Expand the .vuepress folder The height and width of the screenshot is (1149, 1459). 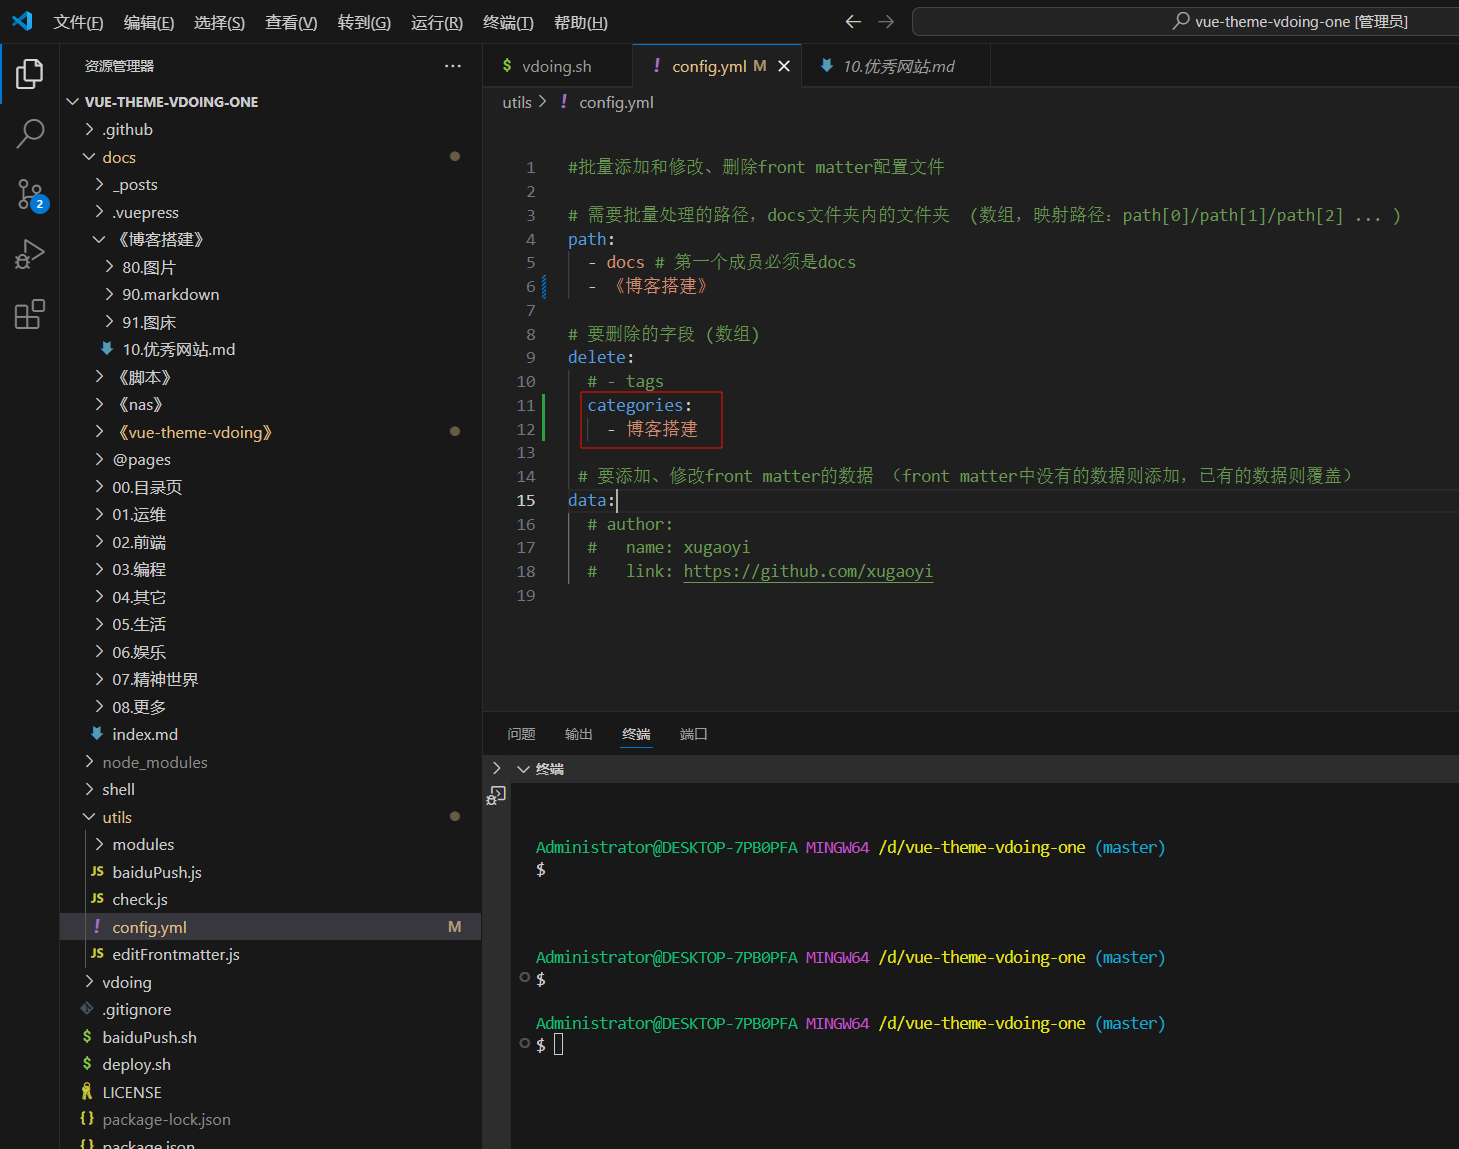(270, 212)
